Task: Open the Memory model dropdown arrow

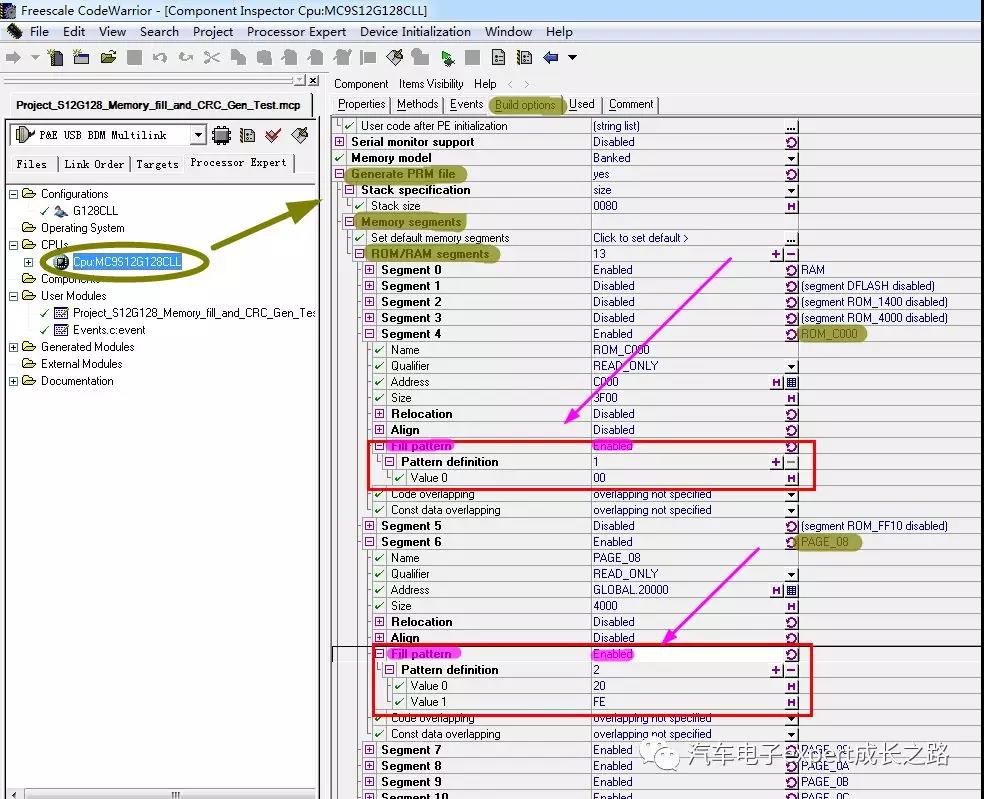Action: click(791, 158)
